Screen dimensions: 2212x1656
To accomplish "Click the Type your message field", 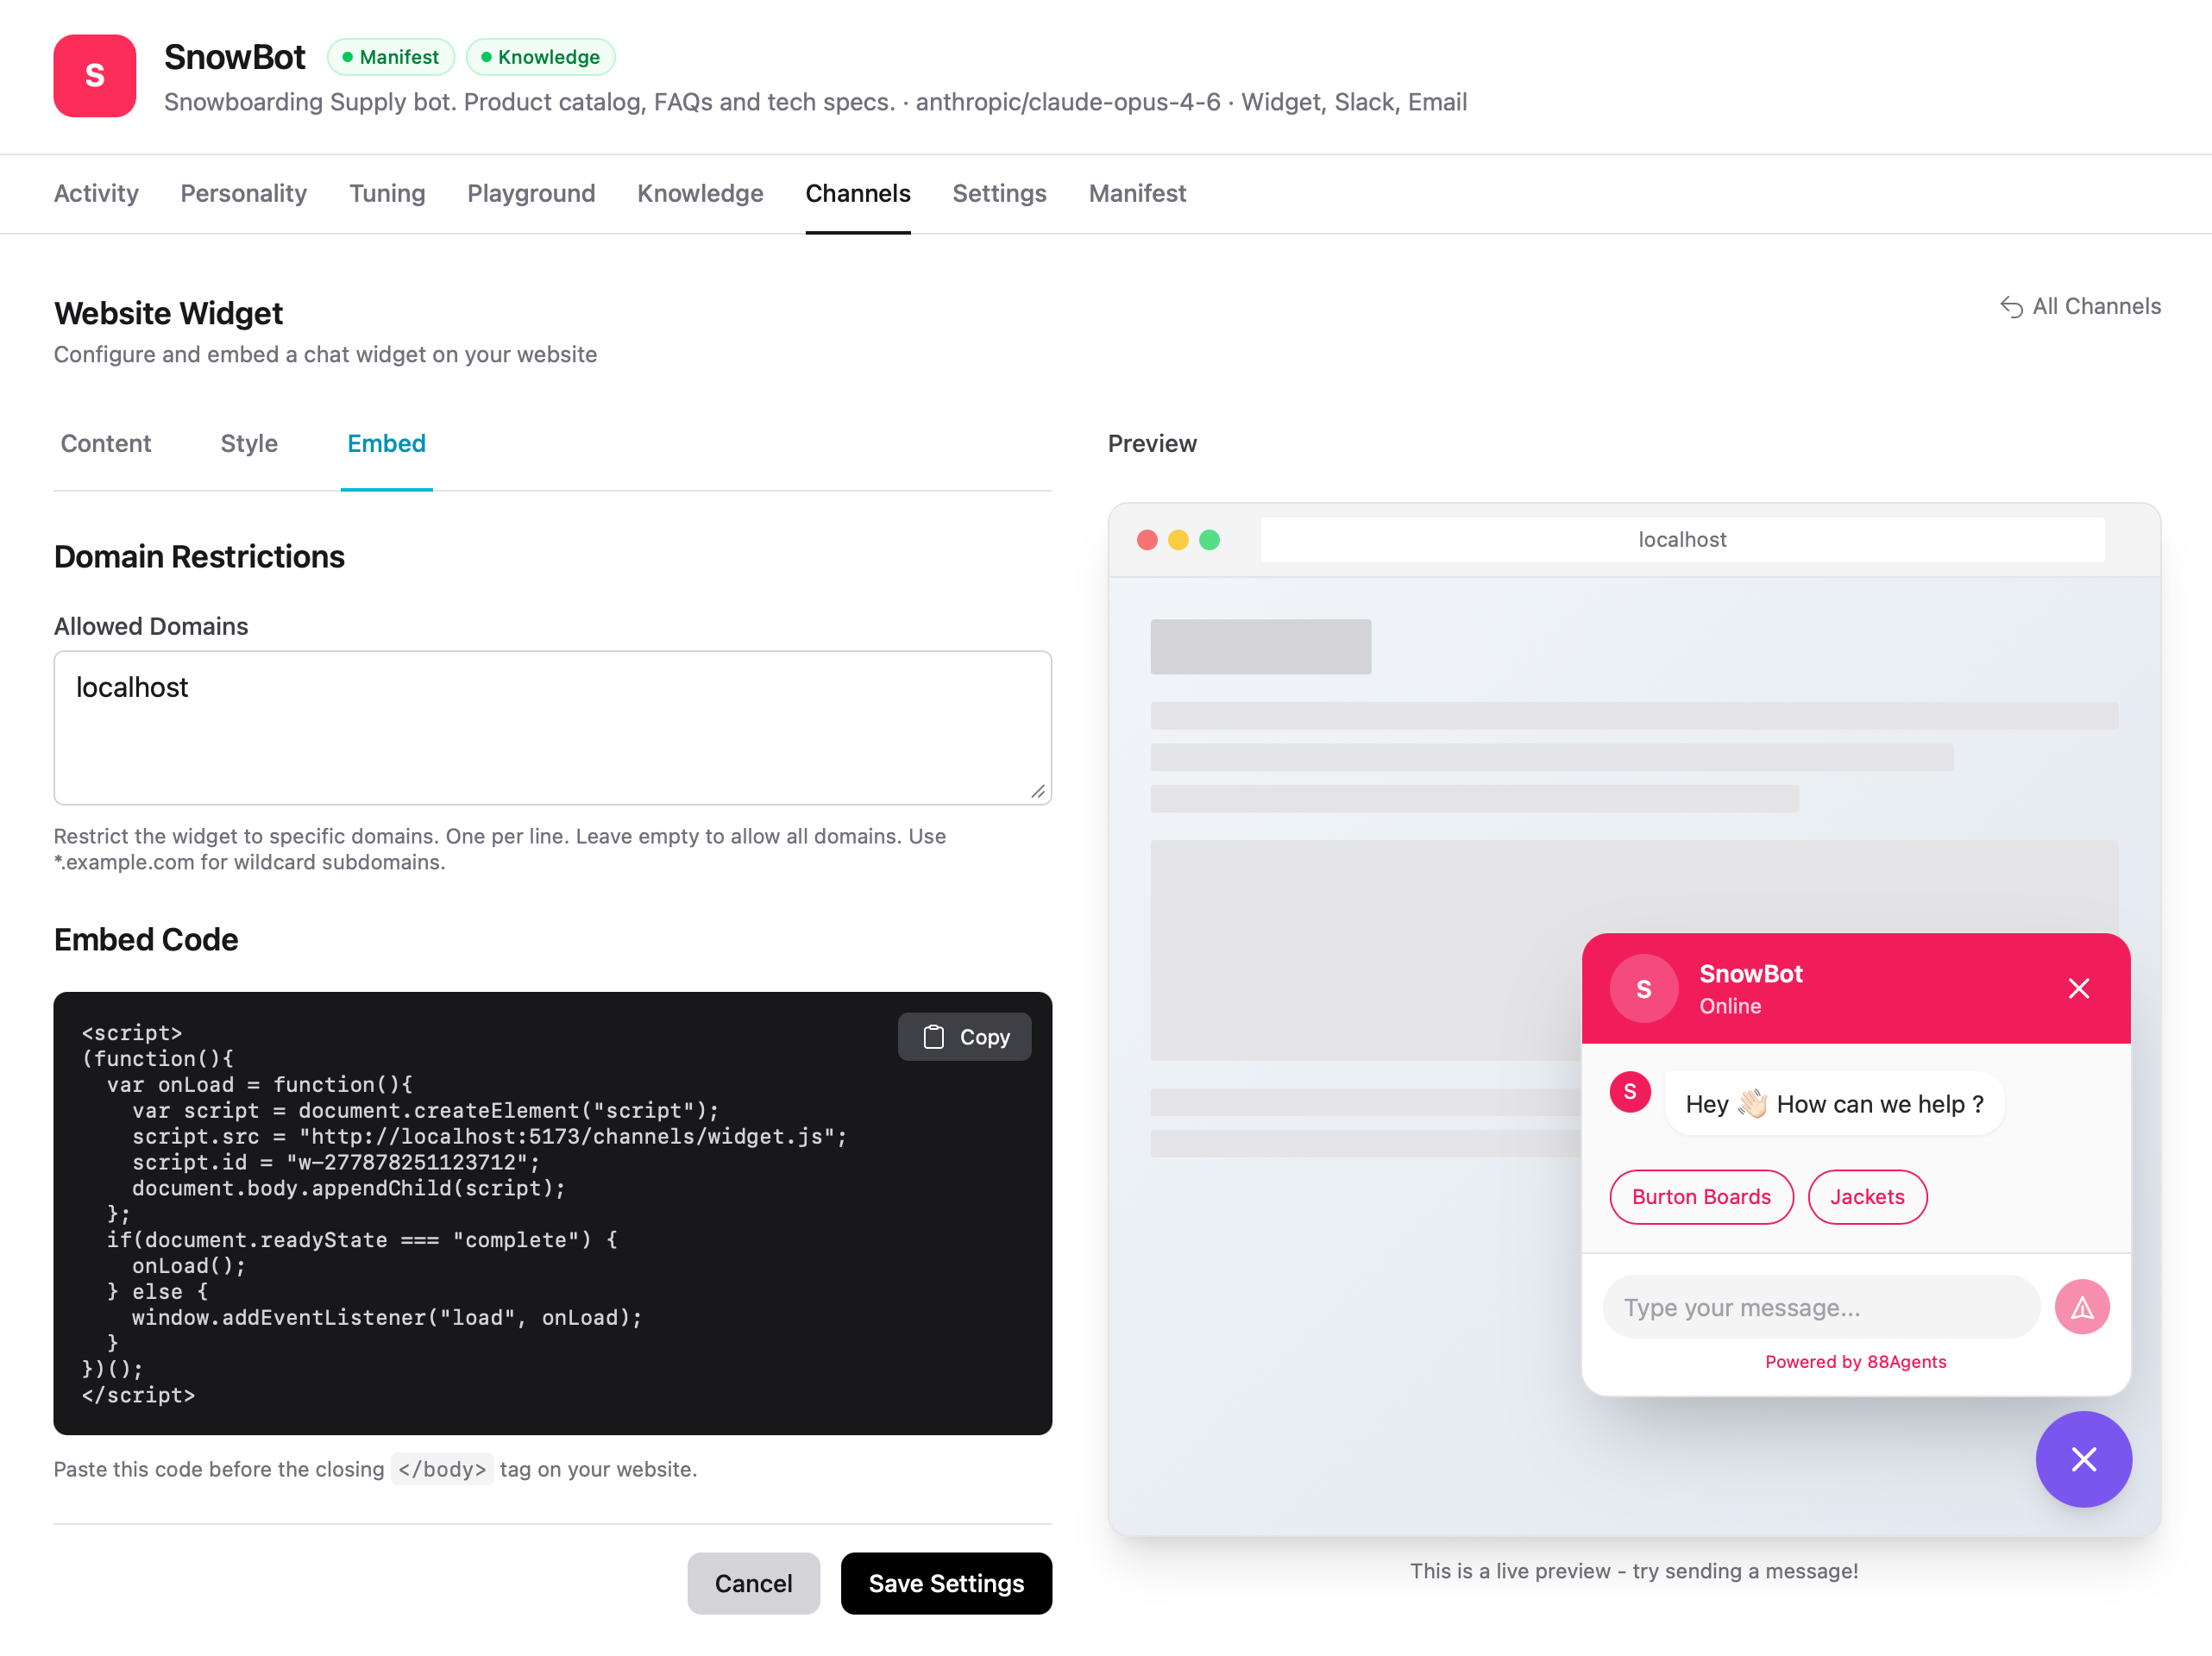I will [1820, 1306].
